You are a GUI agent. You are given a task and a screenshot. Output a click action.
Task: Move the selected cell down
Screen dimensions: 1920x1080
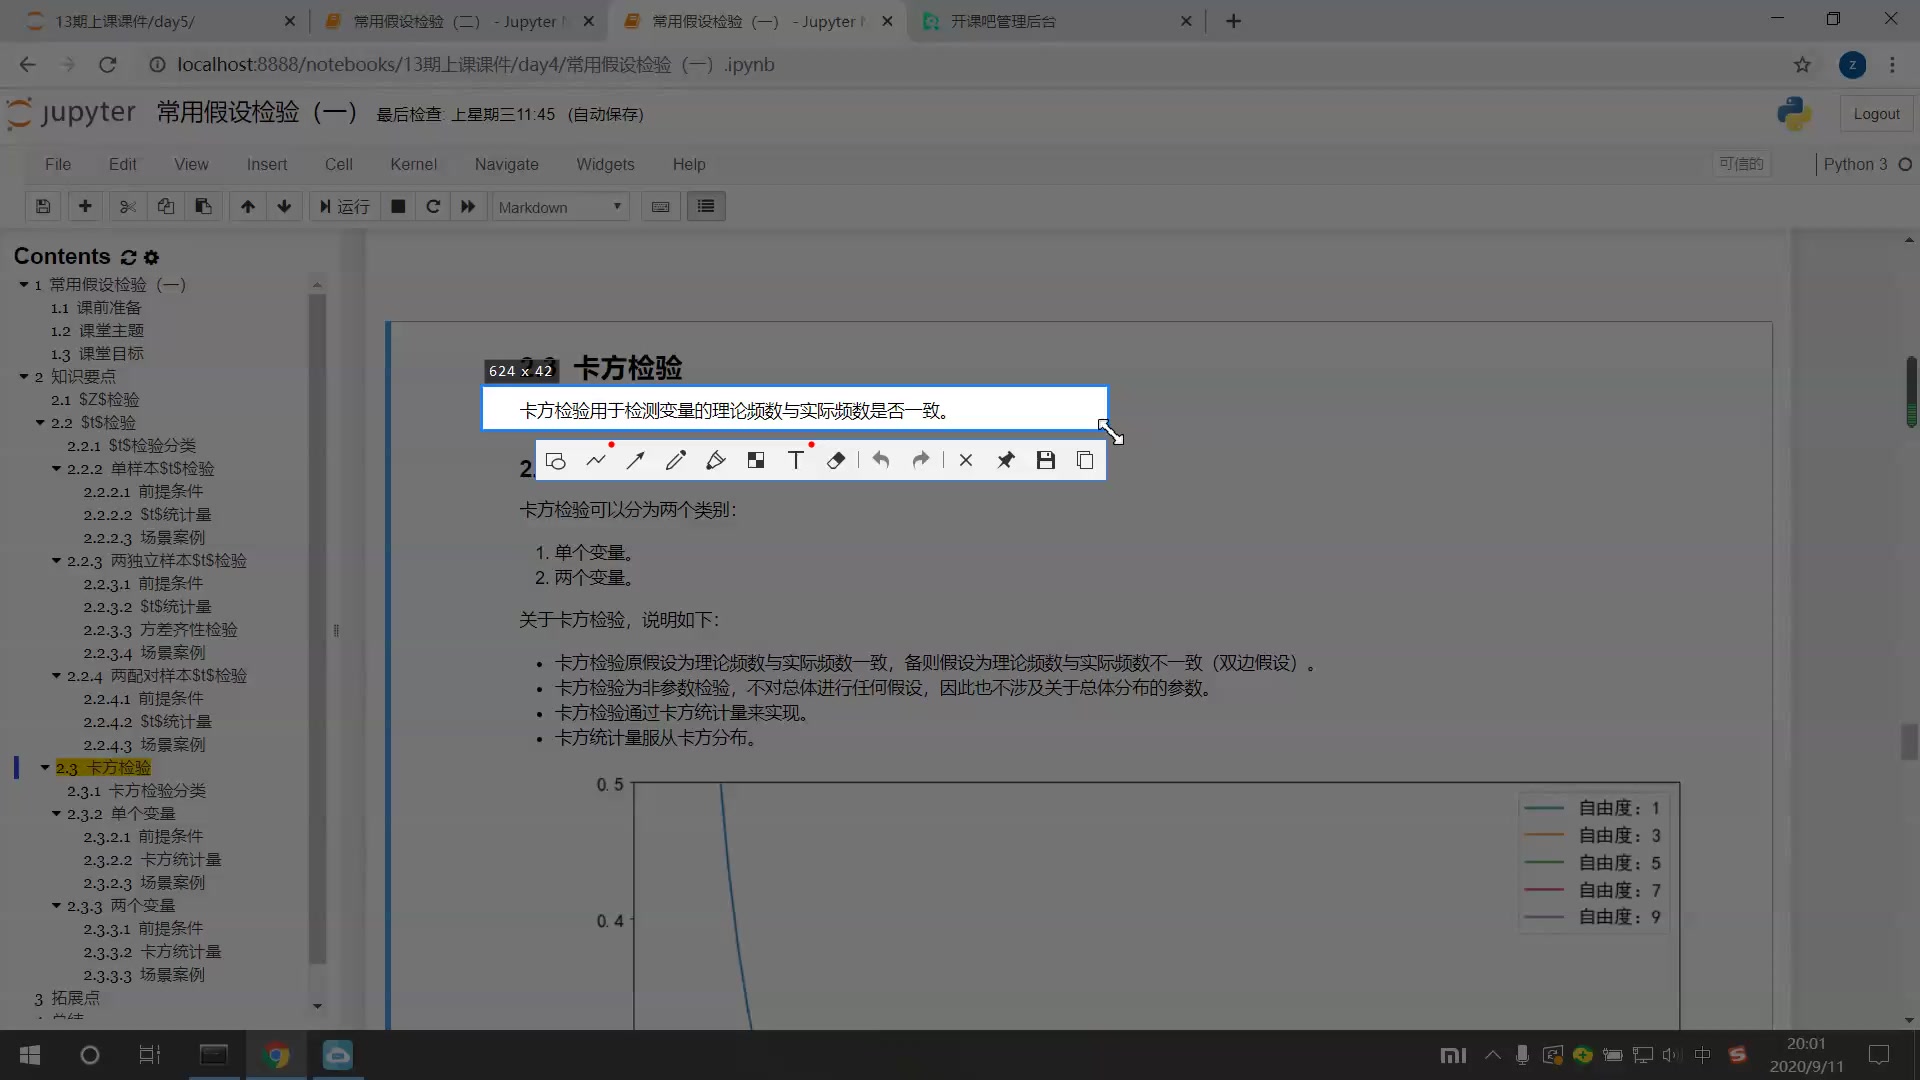pos(284,207)
